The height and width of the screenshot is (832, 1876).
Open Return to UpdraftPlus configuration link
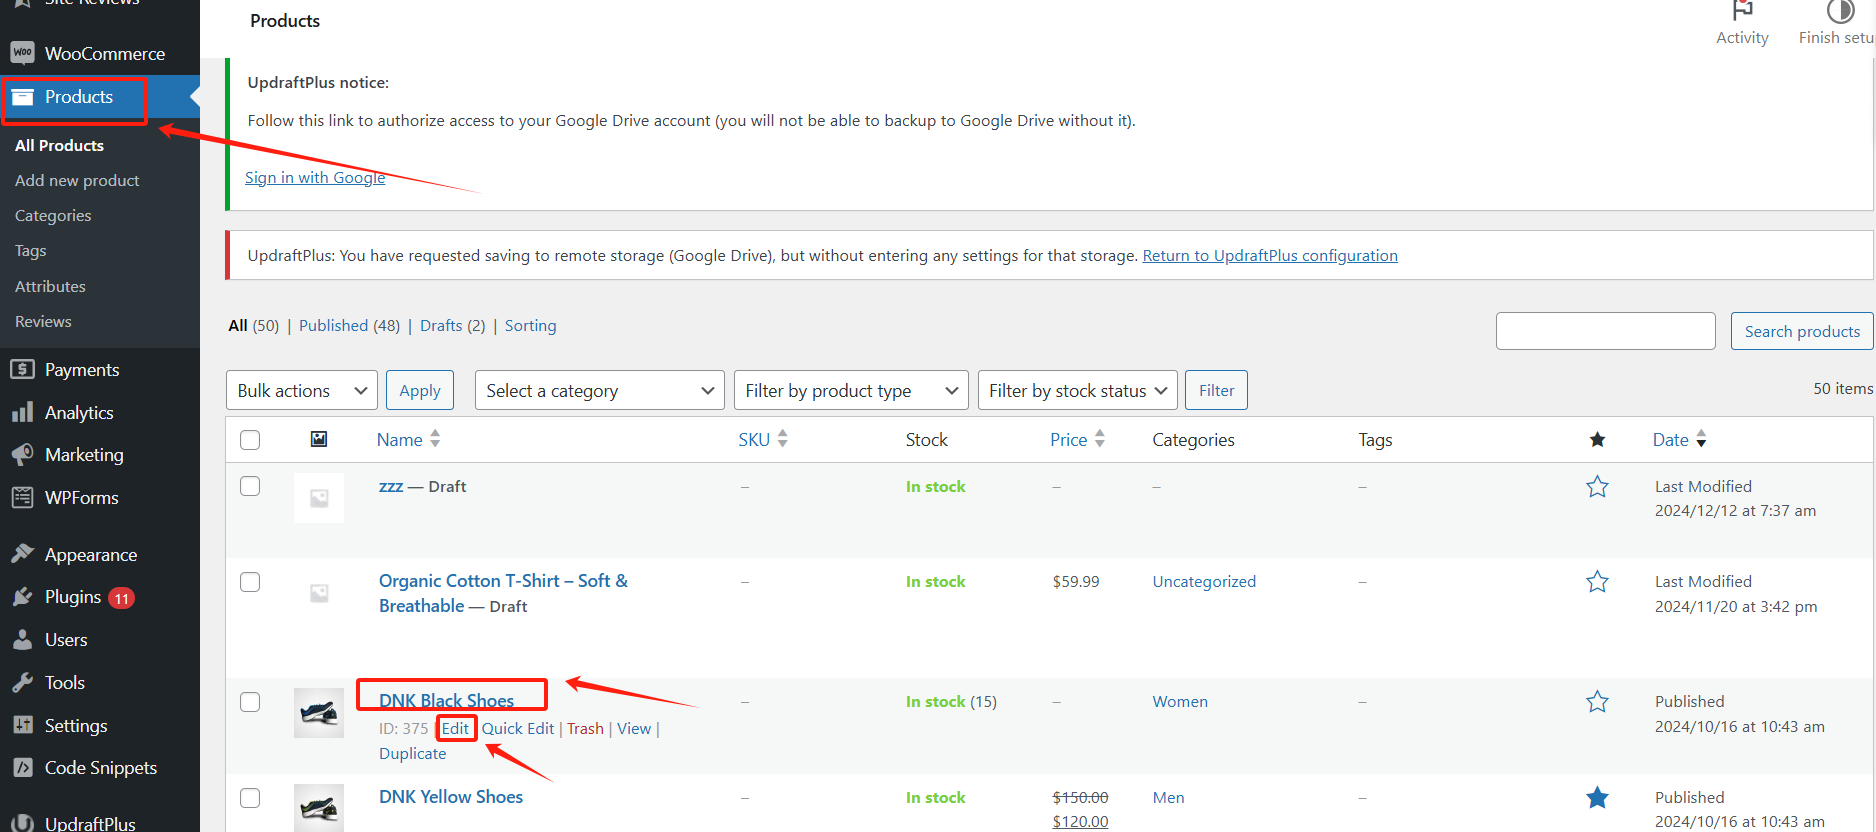[x=1270, y=256]
